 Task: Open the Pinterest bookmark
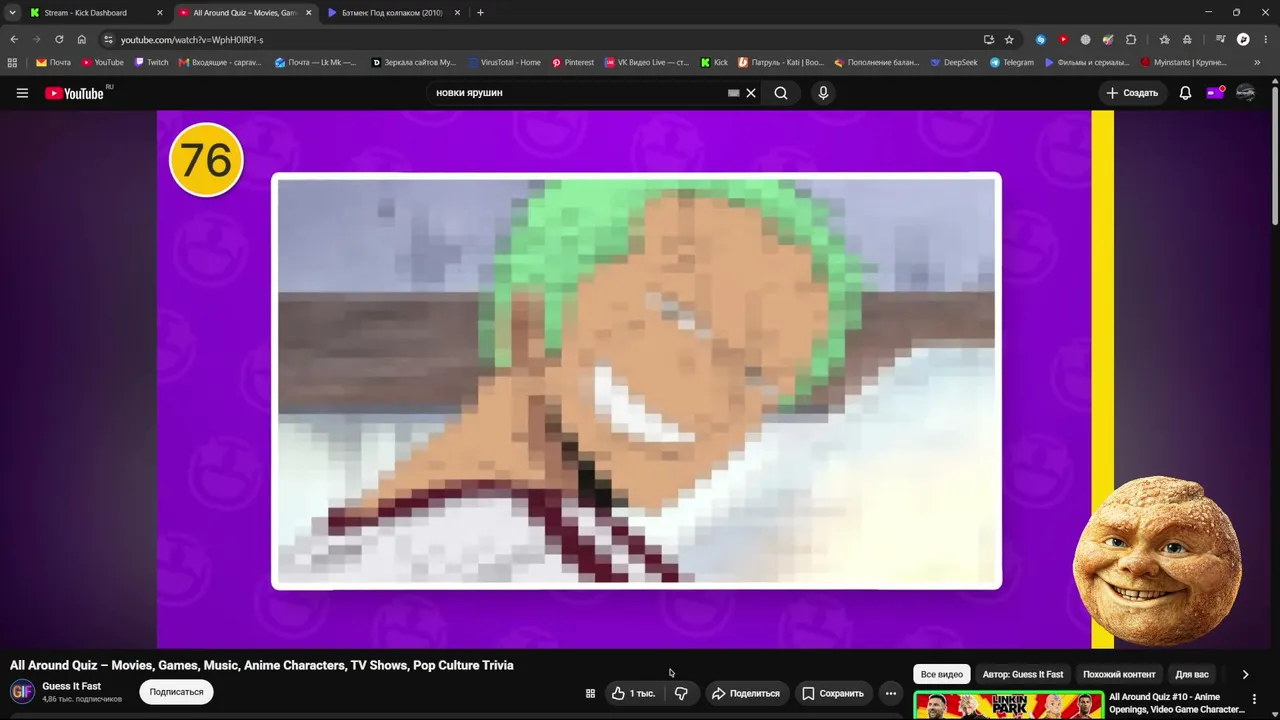point(572,62)
